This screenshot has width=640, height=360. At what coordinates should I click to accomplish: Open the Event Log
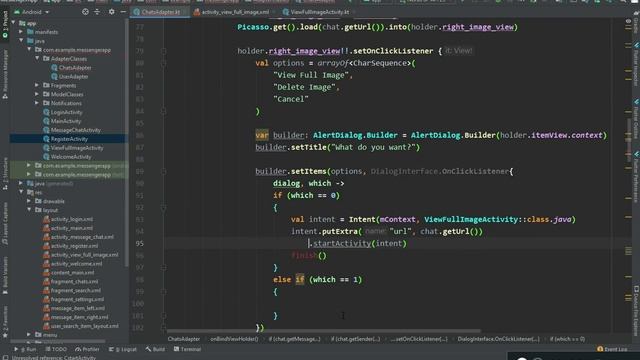612,349
